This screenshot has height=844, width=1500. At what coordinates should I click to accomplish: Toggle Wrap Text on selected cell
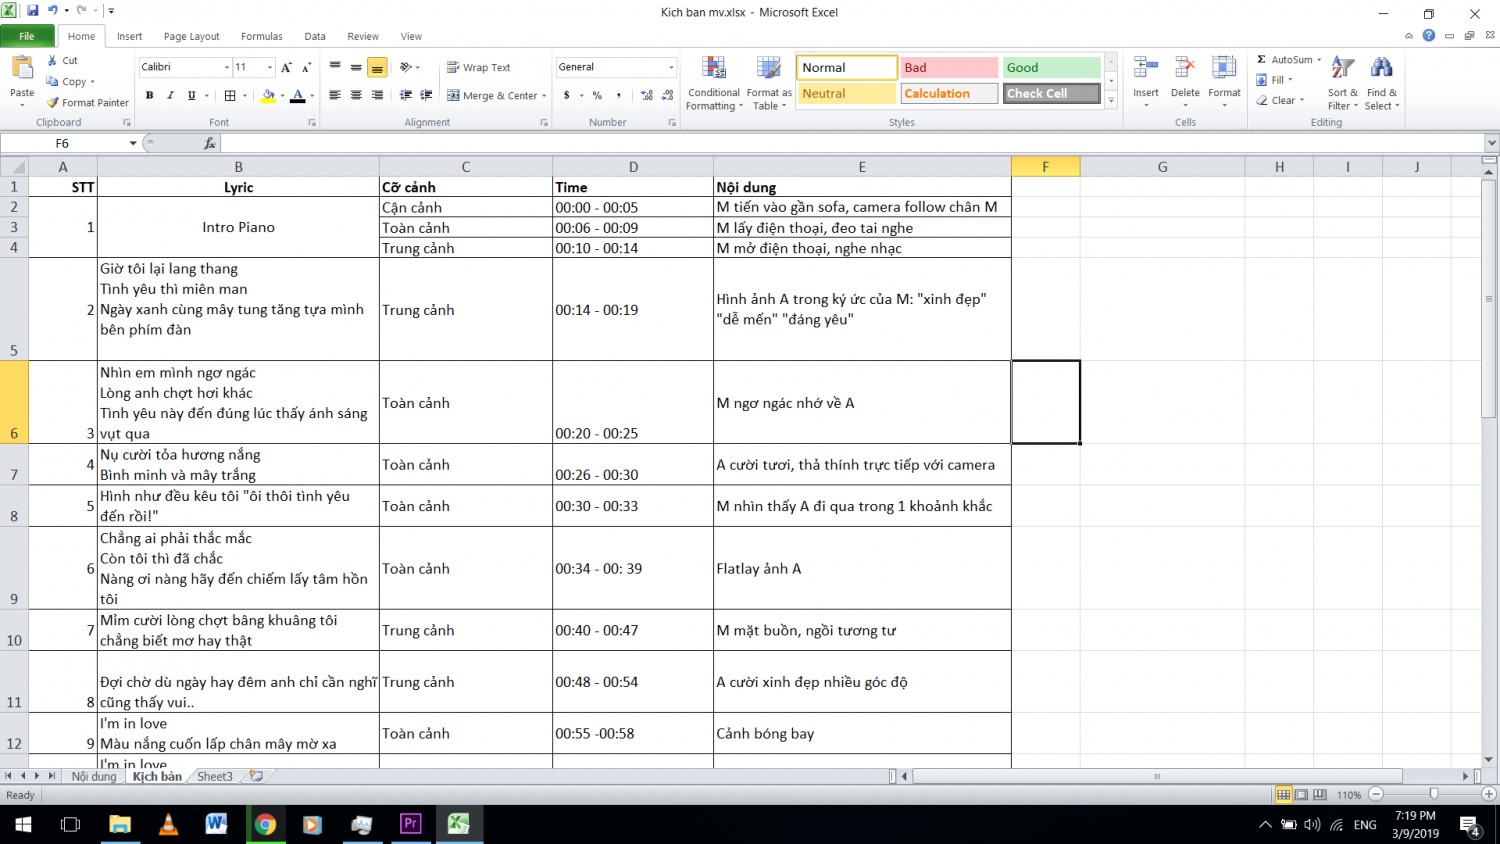[x=478, y=67]
